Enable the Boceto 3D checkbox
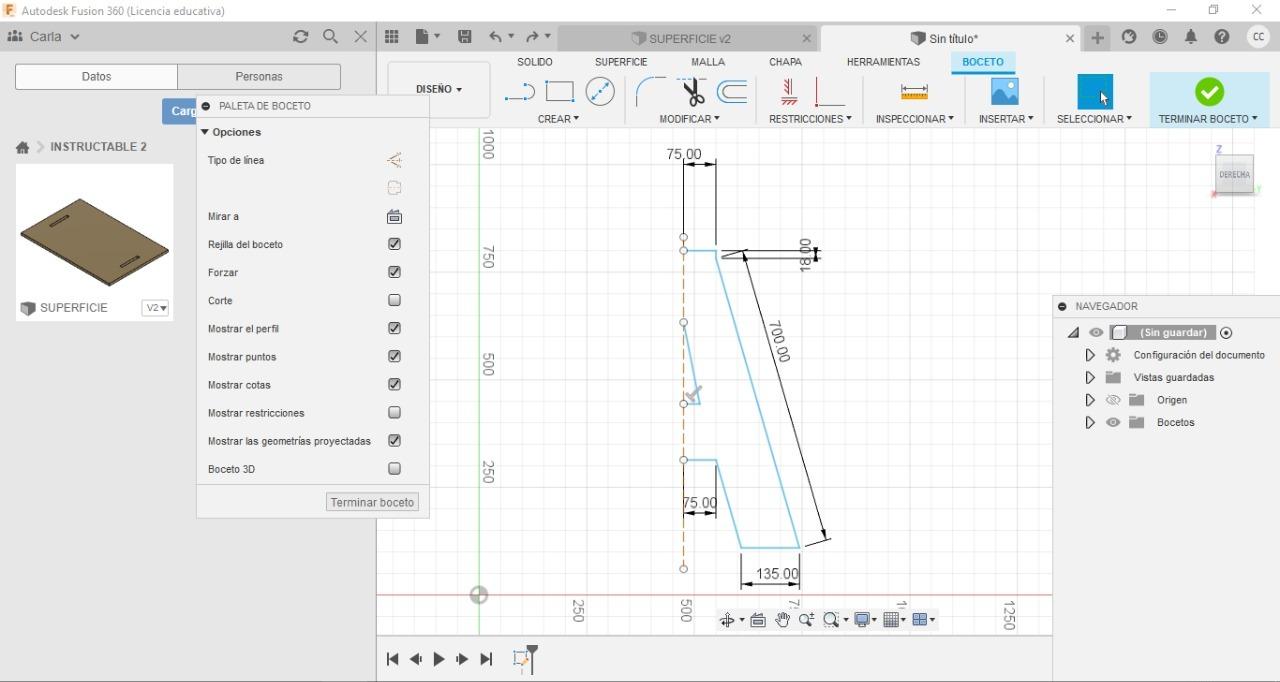This screenshot has height=682, width=1280. click(394, 468)
